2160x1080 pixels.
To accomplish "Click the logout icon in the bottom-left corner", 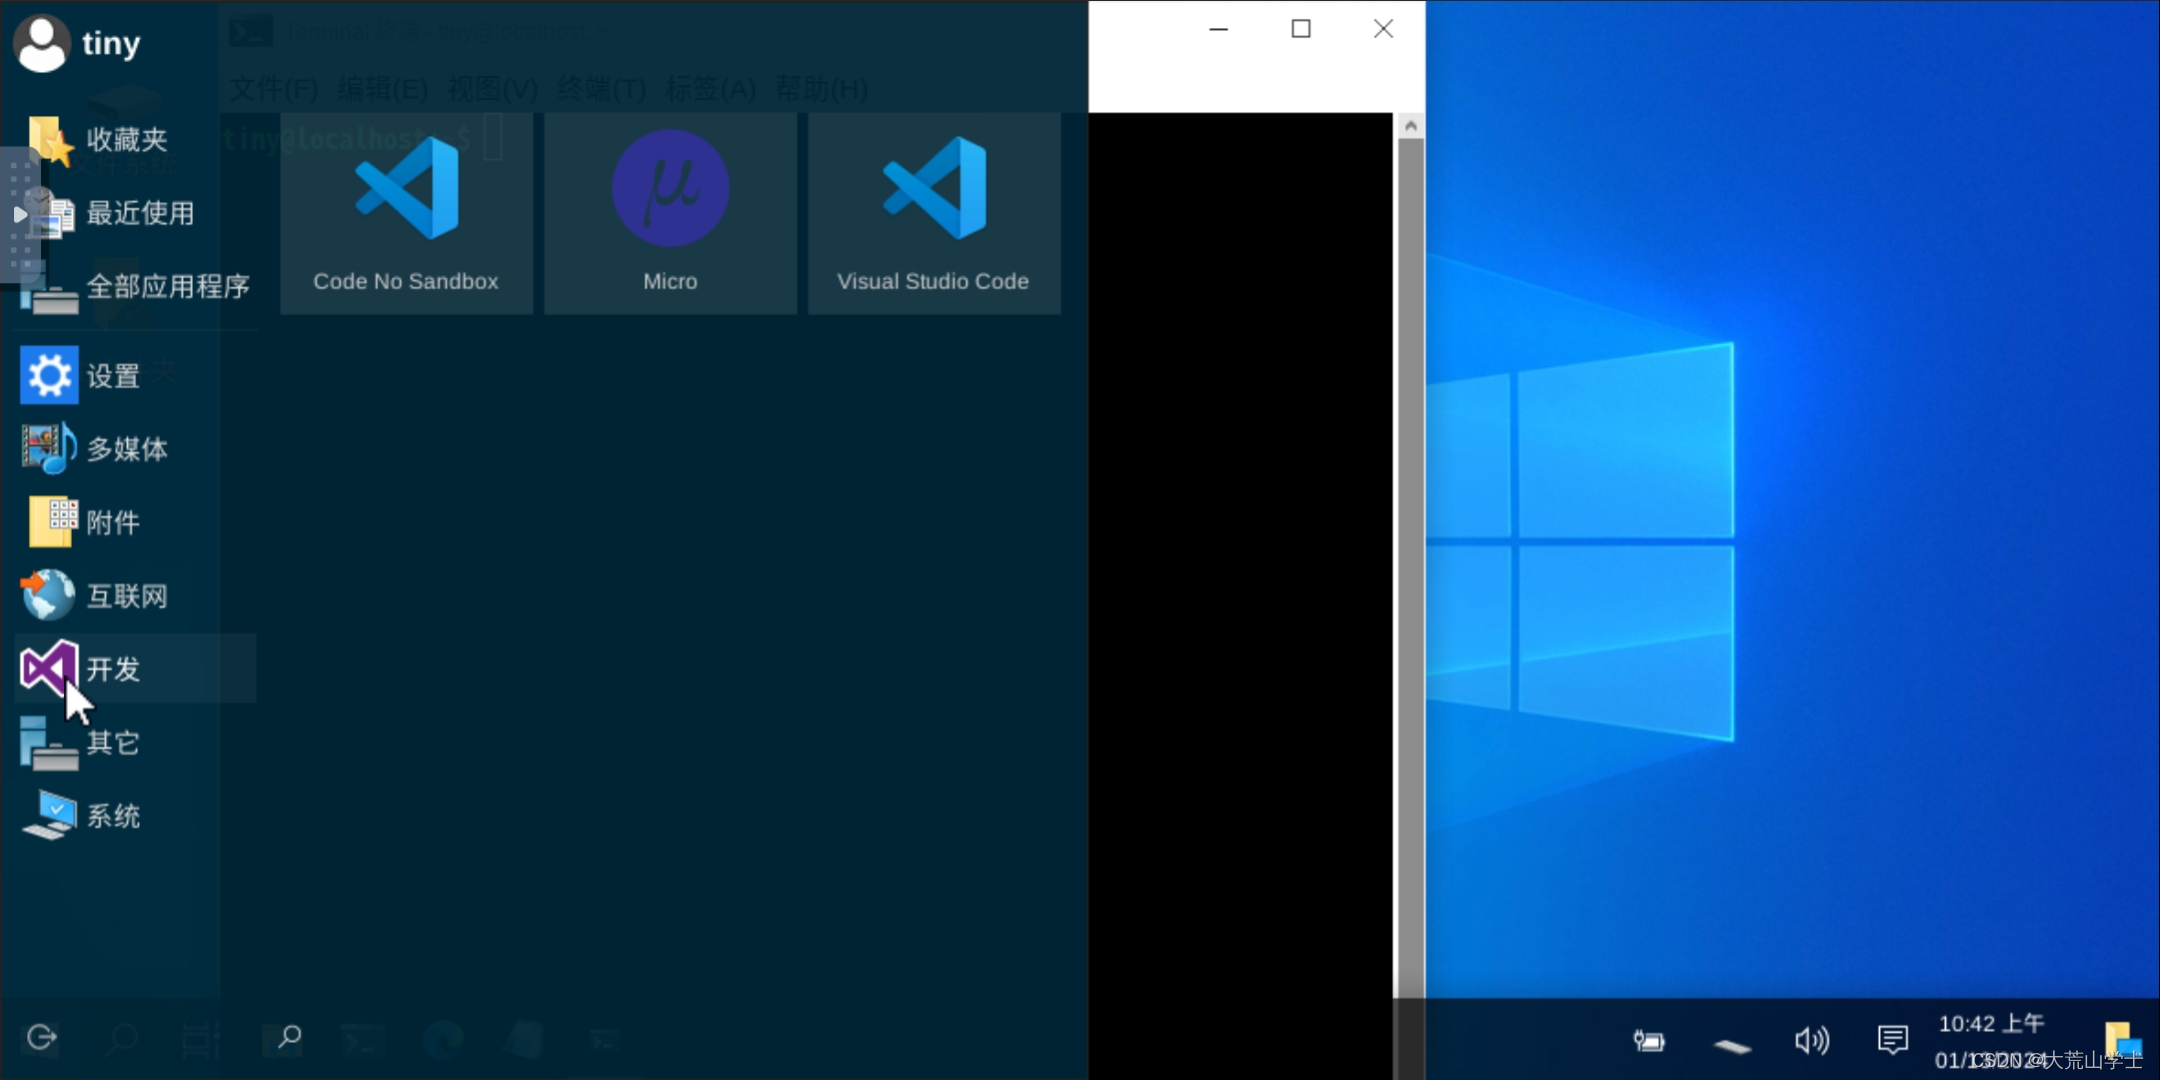I will tap(42, 1038).
